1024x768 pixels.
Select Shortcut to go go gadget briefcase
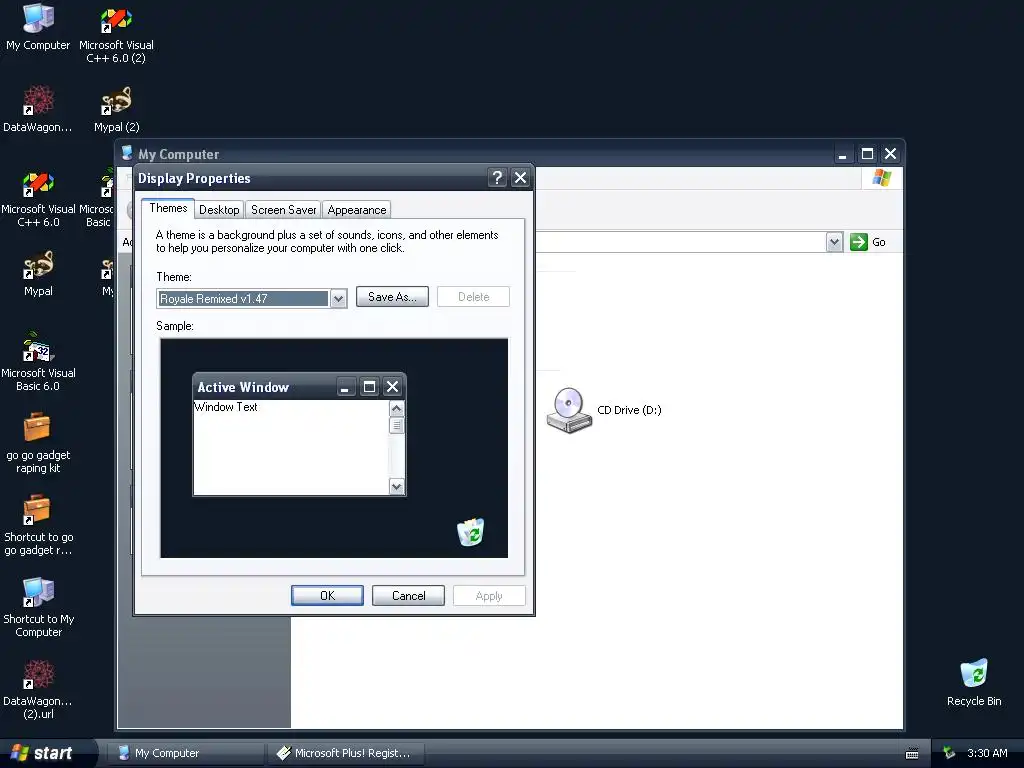(x=37, y=511)
